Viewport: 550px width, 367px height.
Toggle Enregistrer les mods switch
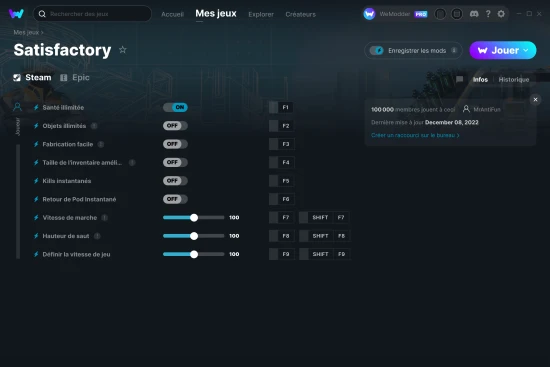pyautogui.click(x=377, y=51)
